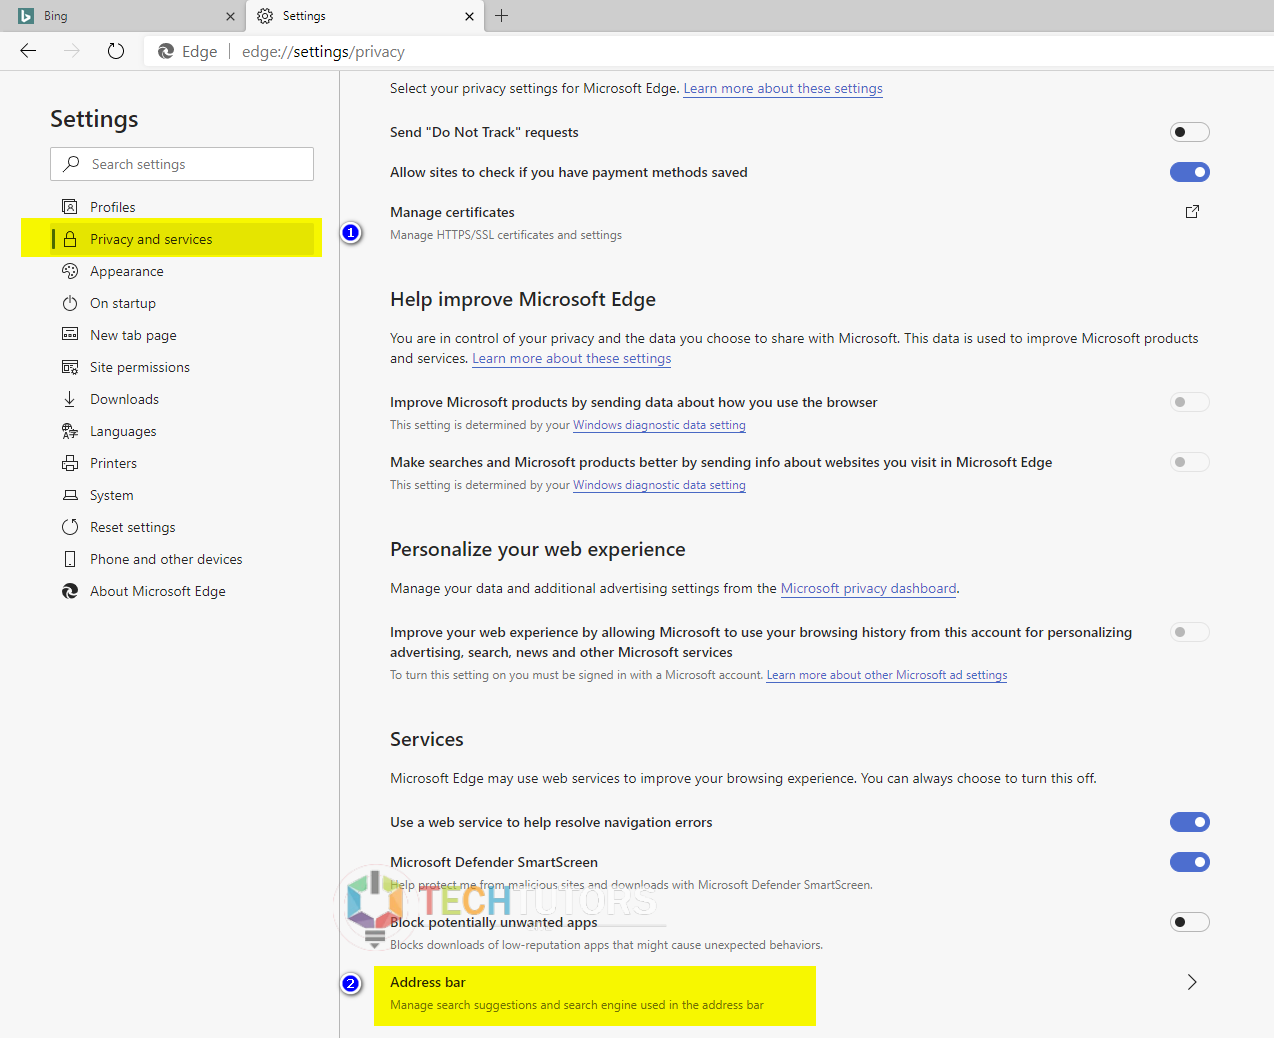Open Printers settings section
This screenshot has height=1038, width=1274.
coord(182,463)
